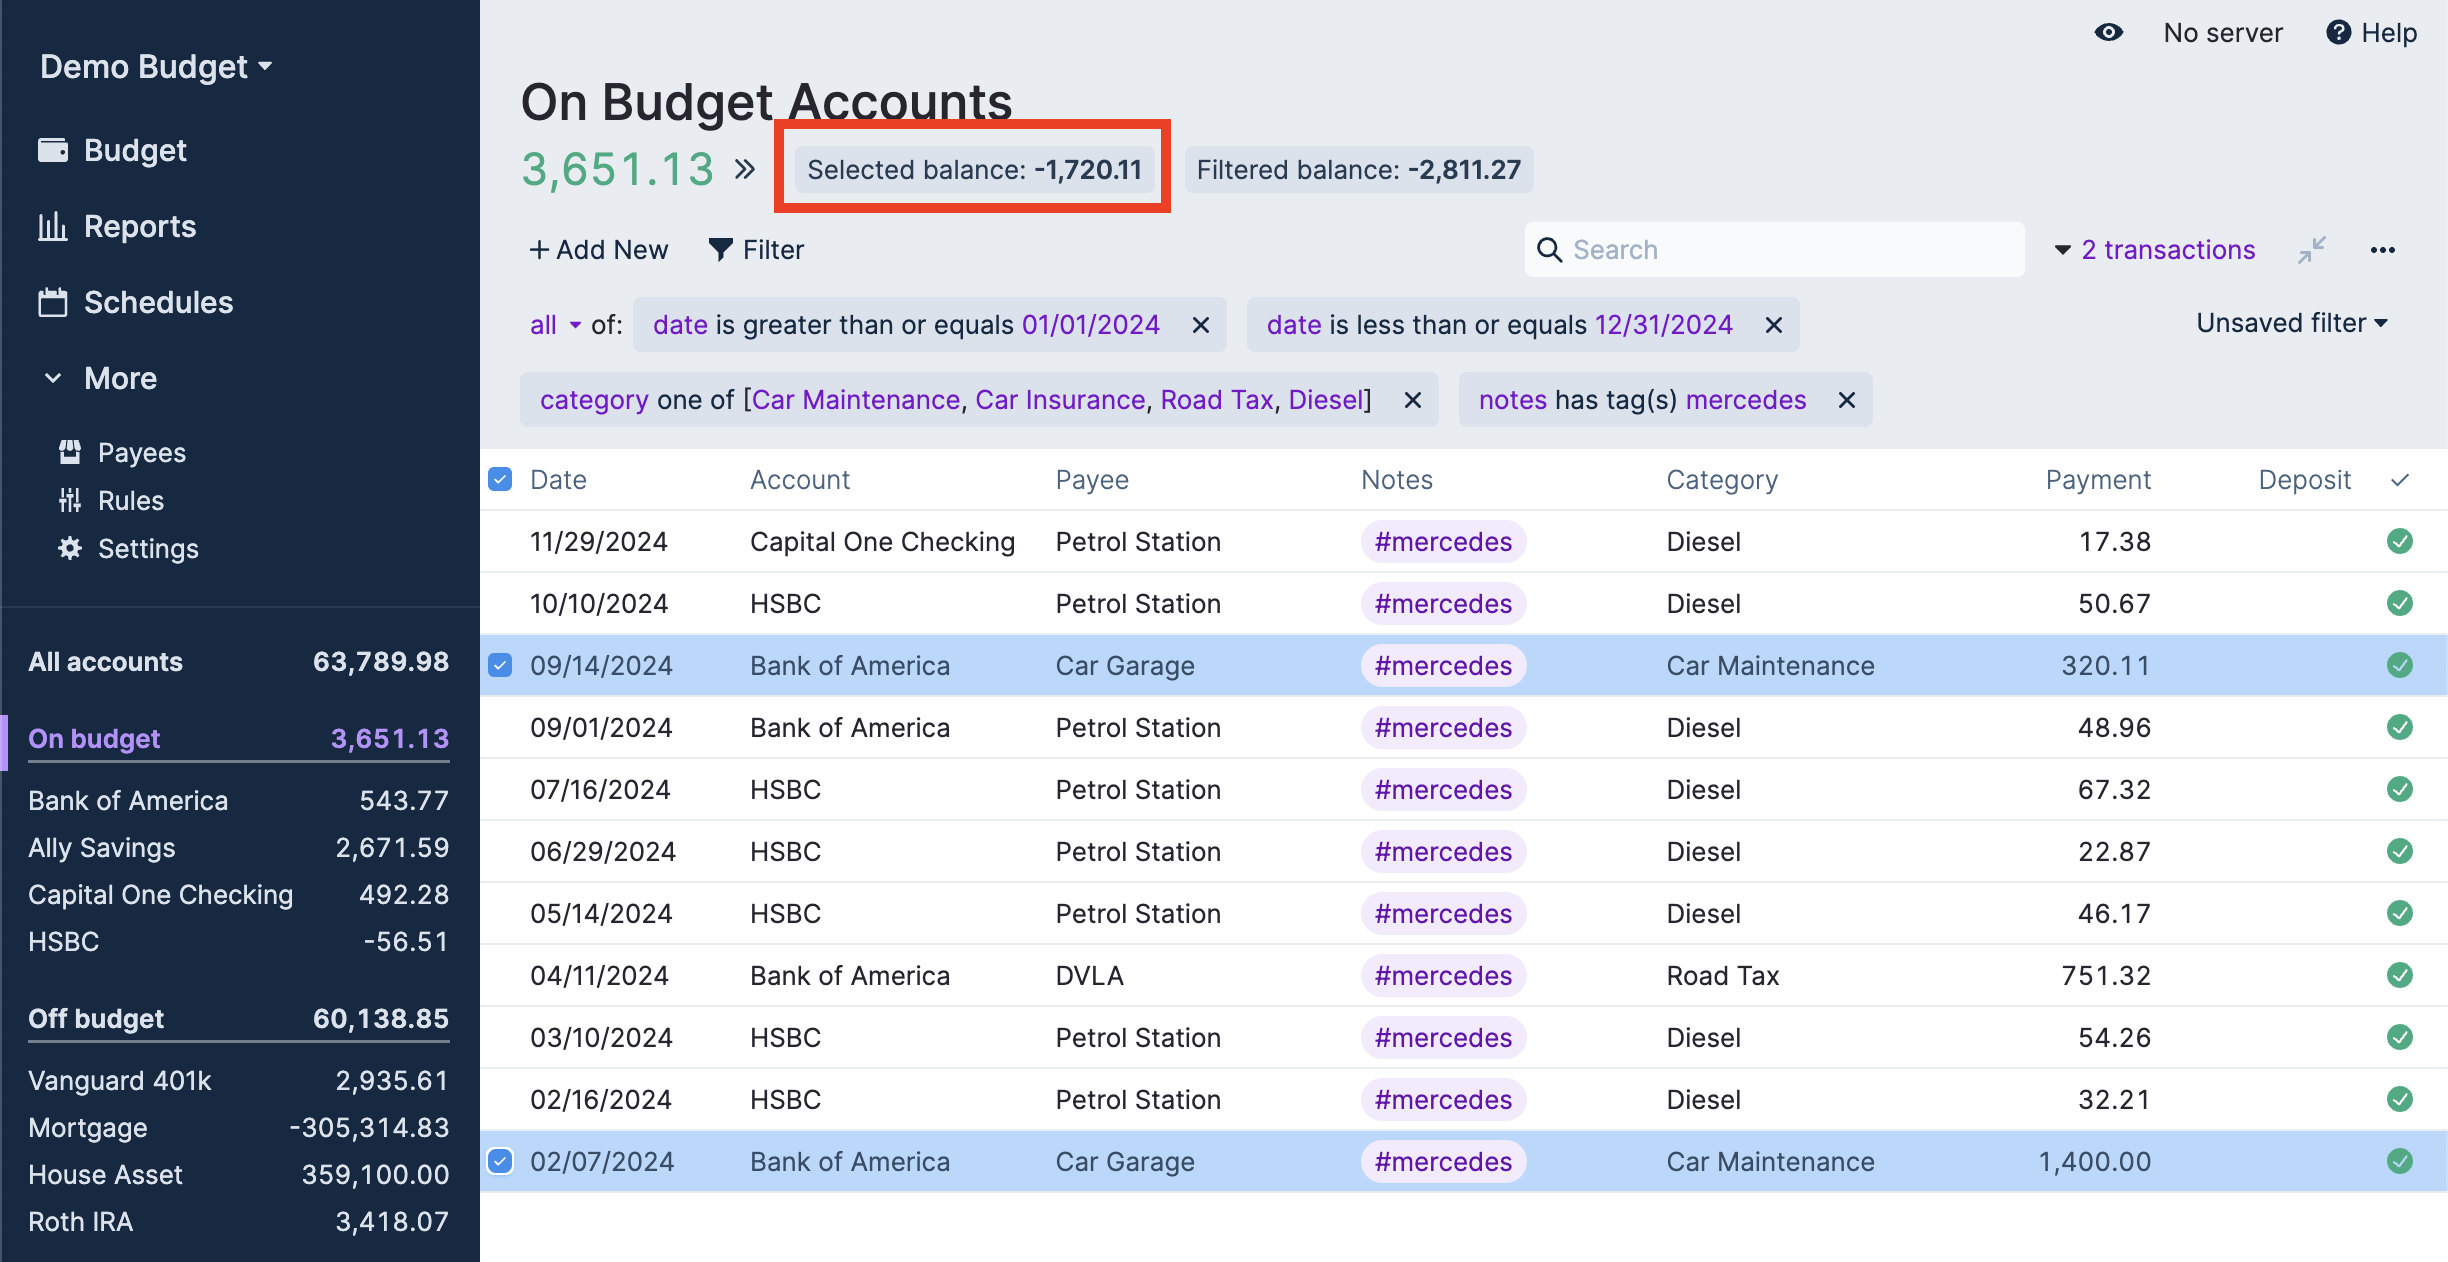The image size is (2448, 1262).
Task: Toggle the privacy eye icon
Action: pyautogui.click(x=2108, y=33)
